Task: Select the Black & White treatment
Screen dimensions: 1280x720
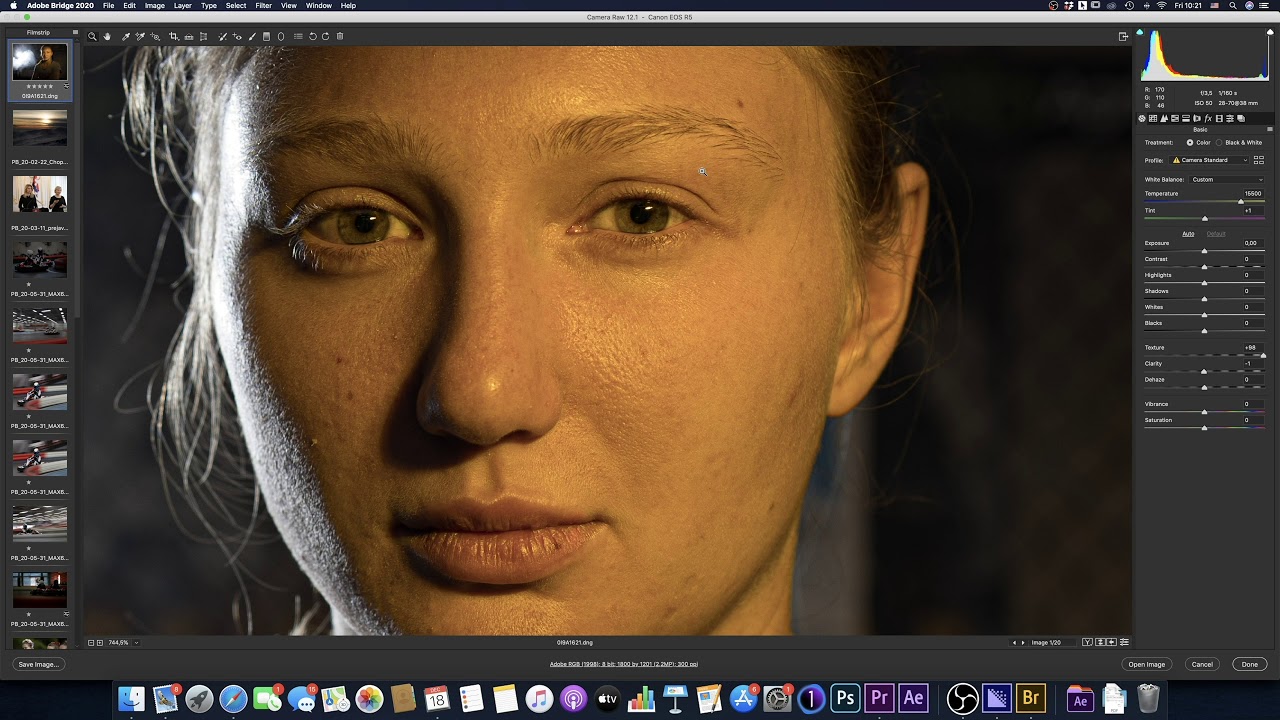Action: click(1219, 142)
